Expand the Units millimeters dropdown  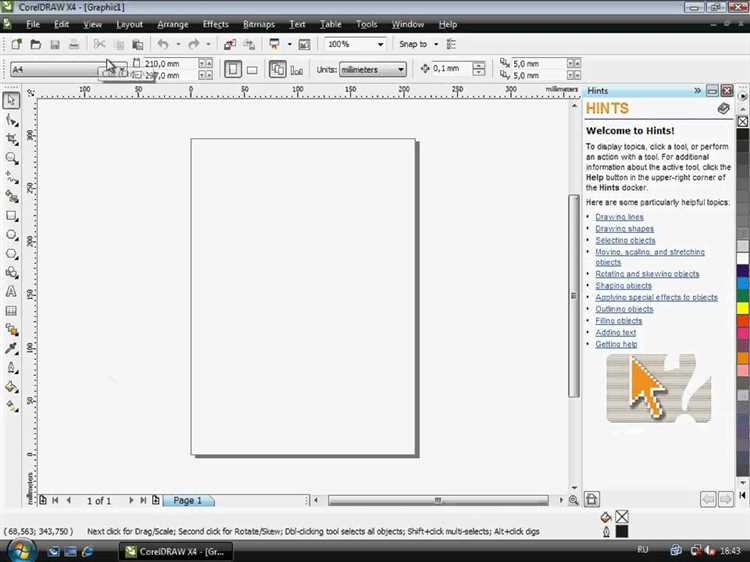click(400, 69)
